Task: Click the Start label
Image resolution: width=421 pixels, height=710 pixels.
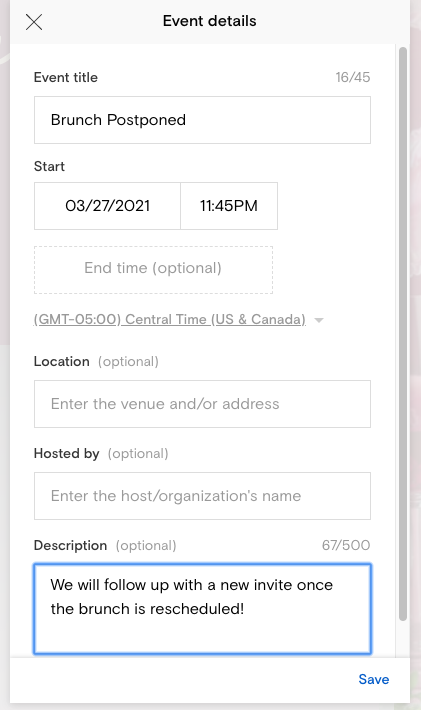Action: [x=49, y=166]
